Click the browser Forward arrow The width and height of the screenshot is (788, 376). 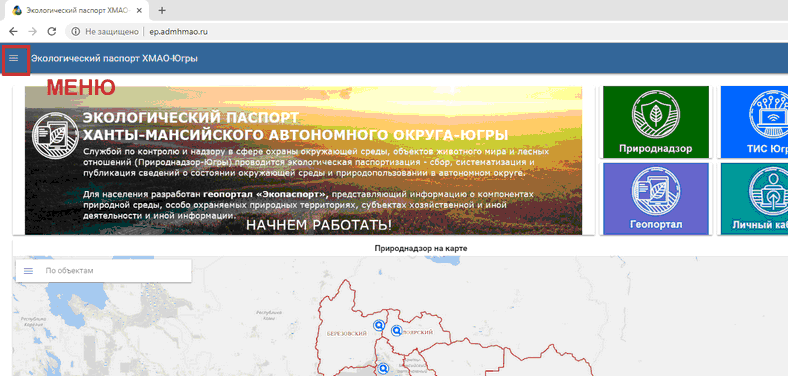point(32,31)
